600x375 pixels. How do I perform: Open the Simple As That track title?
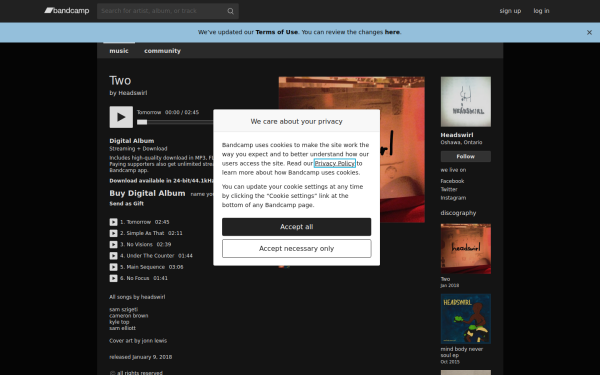point(145,233)
